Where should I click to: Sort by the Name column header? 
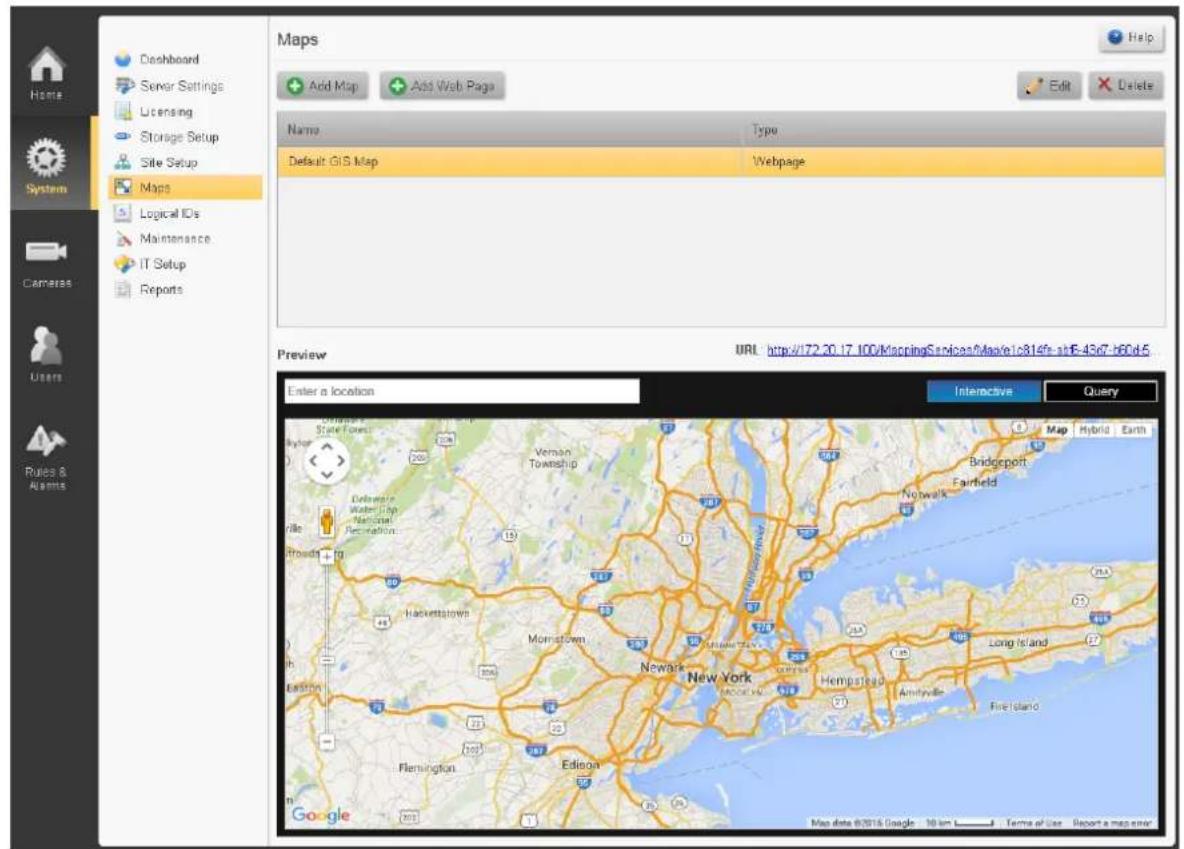point(510,130)
